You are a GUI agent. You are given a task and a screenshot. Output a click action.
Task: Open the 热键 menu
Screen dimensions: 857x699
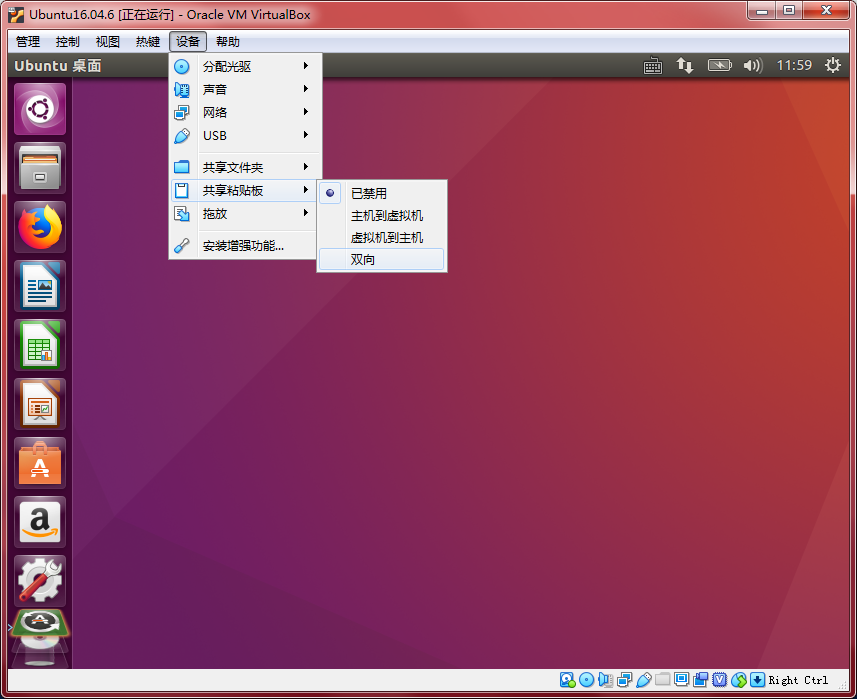point(148,42)
